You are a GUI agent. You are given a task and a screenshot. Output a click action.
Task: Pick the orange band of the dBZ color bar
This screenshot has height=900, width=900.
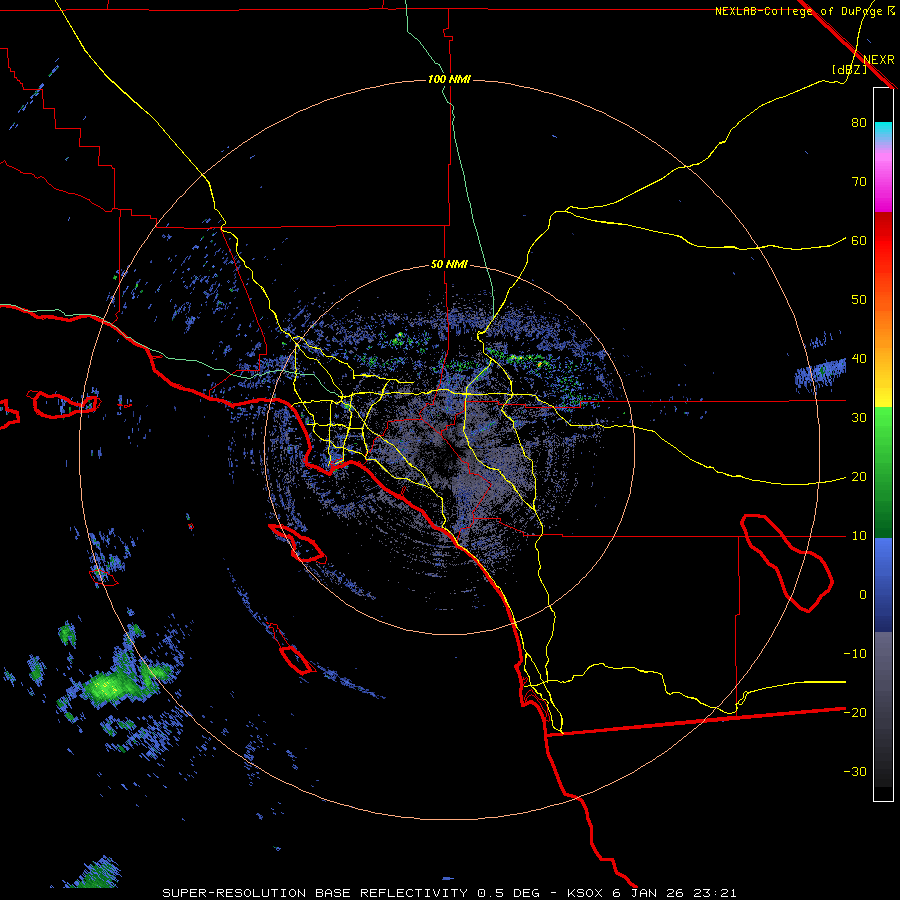point(883,330)
